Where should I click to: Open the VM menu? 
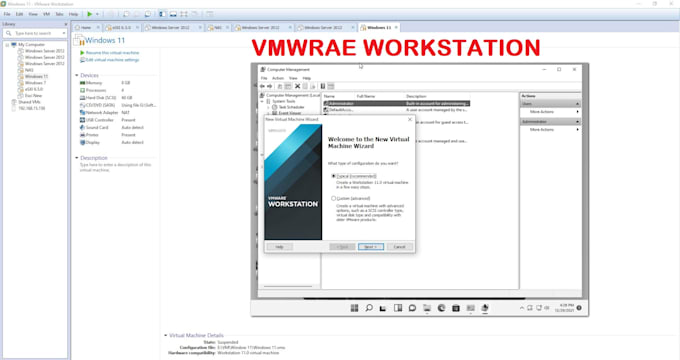(x=46, y=14)
